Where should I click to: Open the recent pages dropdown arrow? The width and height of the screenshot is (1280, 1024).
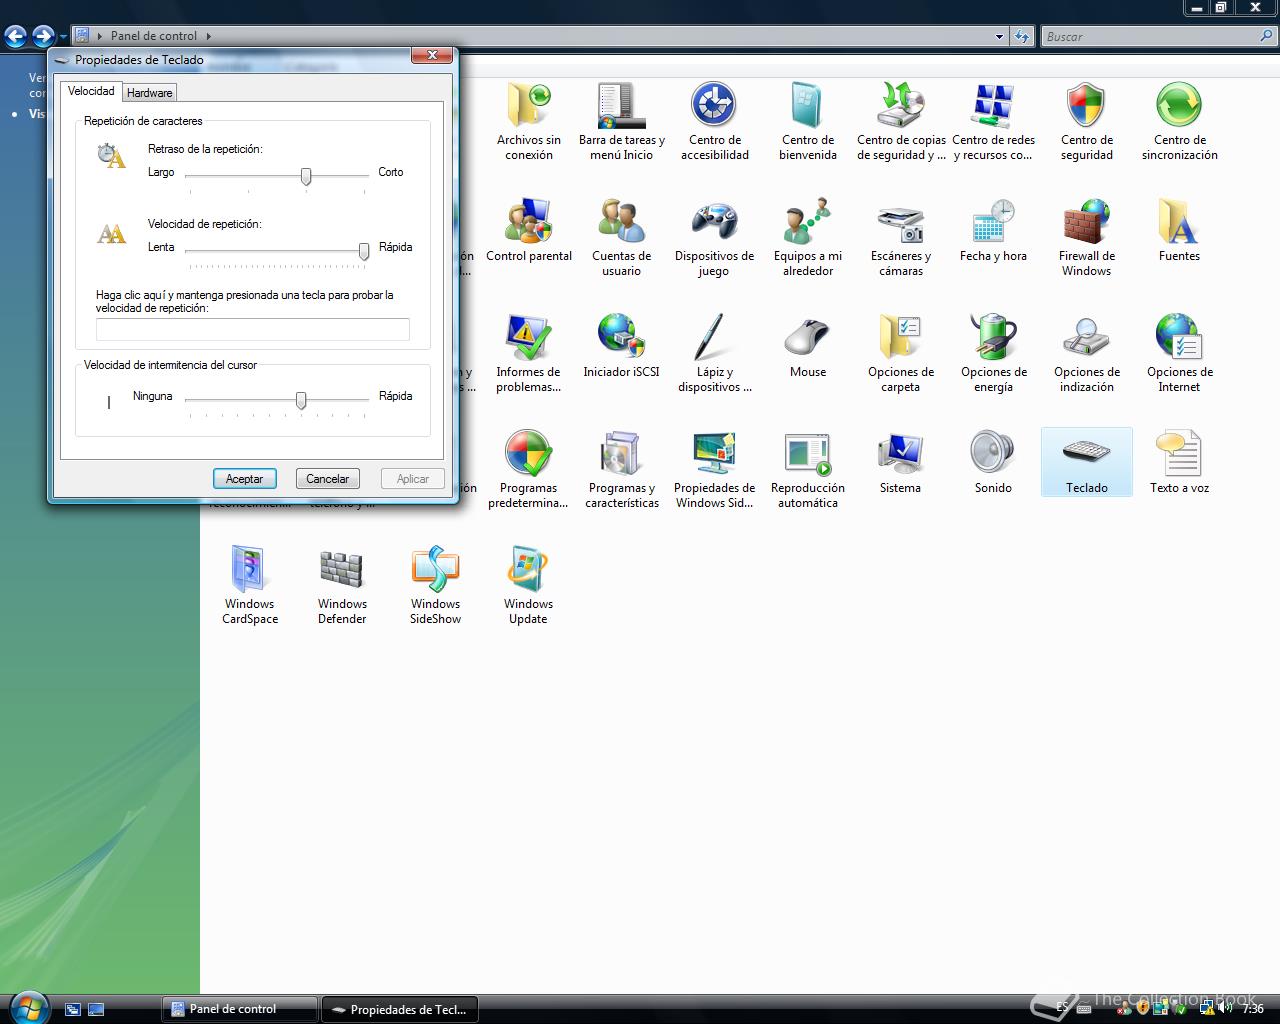pos(63,37)
